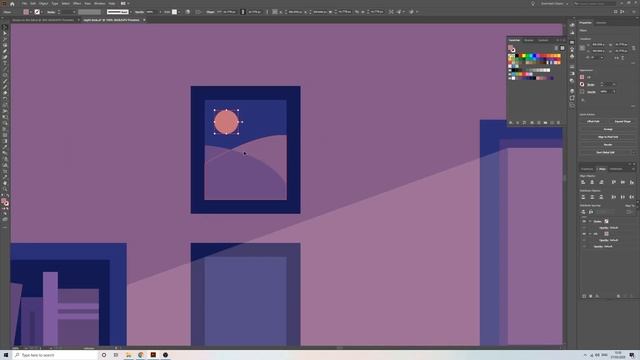Select the Hand tool
The height and width of the screenshot is (360, 640).
pyautogui.click(x=5, y=183)
